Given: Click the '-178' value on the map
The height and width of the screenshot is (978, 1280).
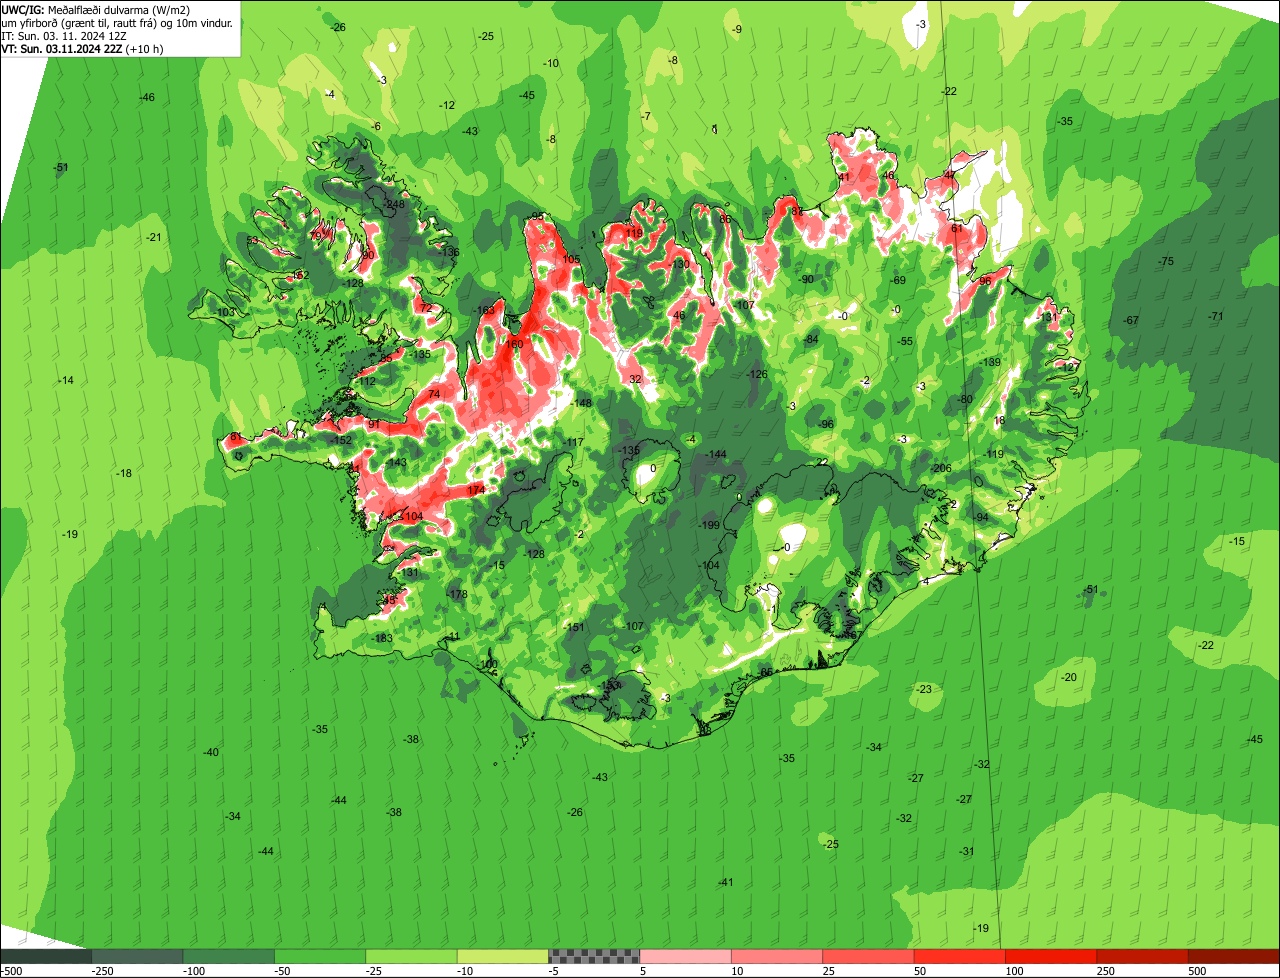Looking at the screenshot, I should 457,594.
